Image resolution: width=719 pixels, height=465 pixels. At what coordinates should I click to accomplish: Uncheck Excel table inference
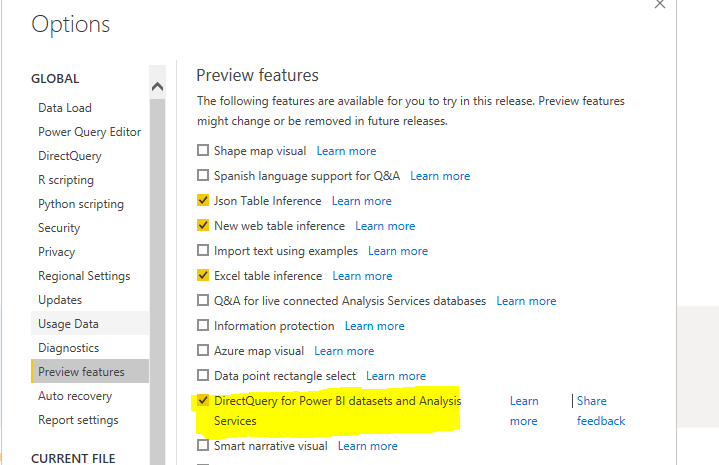[203, 275]
